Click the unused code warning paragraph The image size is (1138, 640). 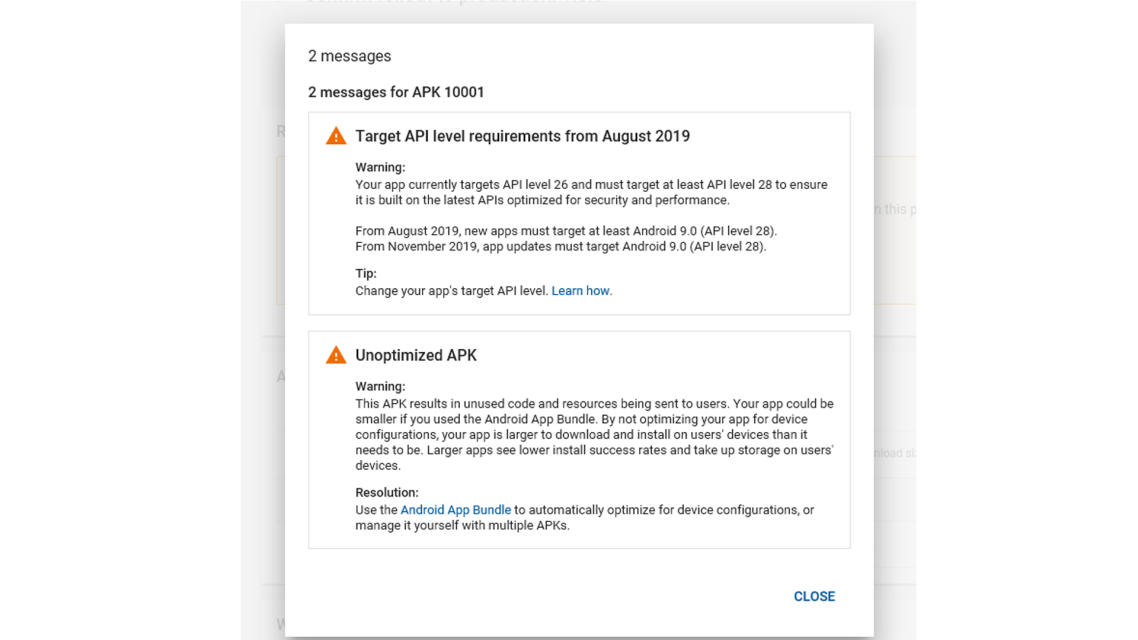tap(592, 434)
